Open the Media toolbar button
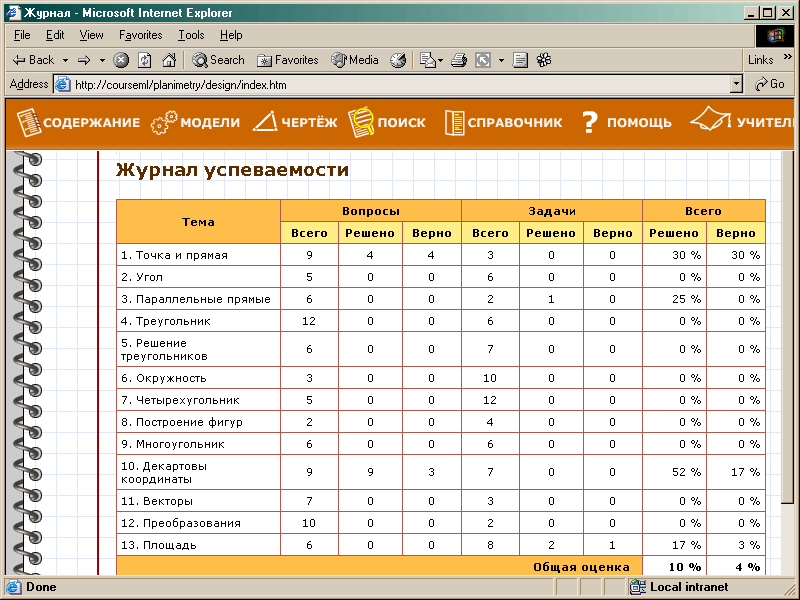800x600 pixels. tap(355, 60)
